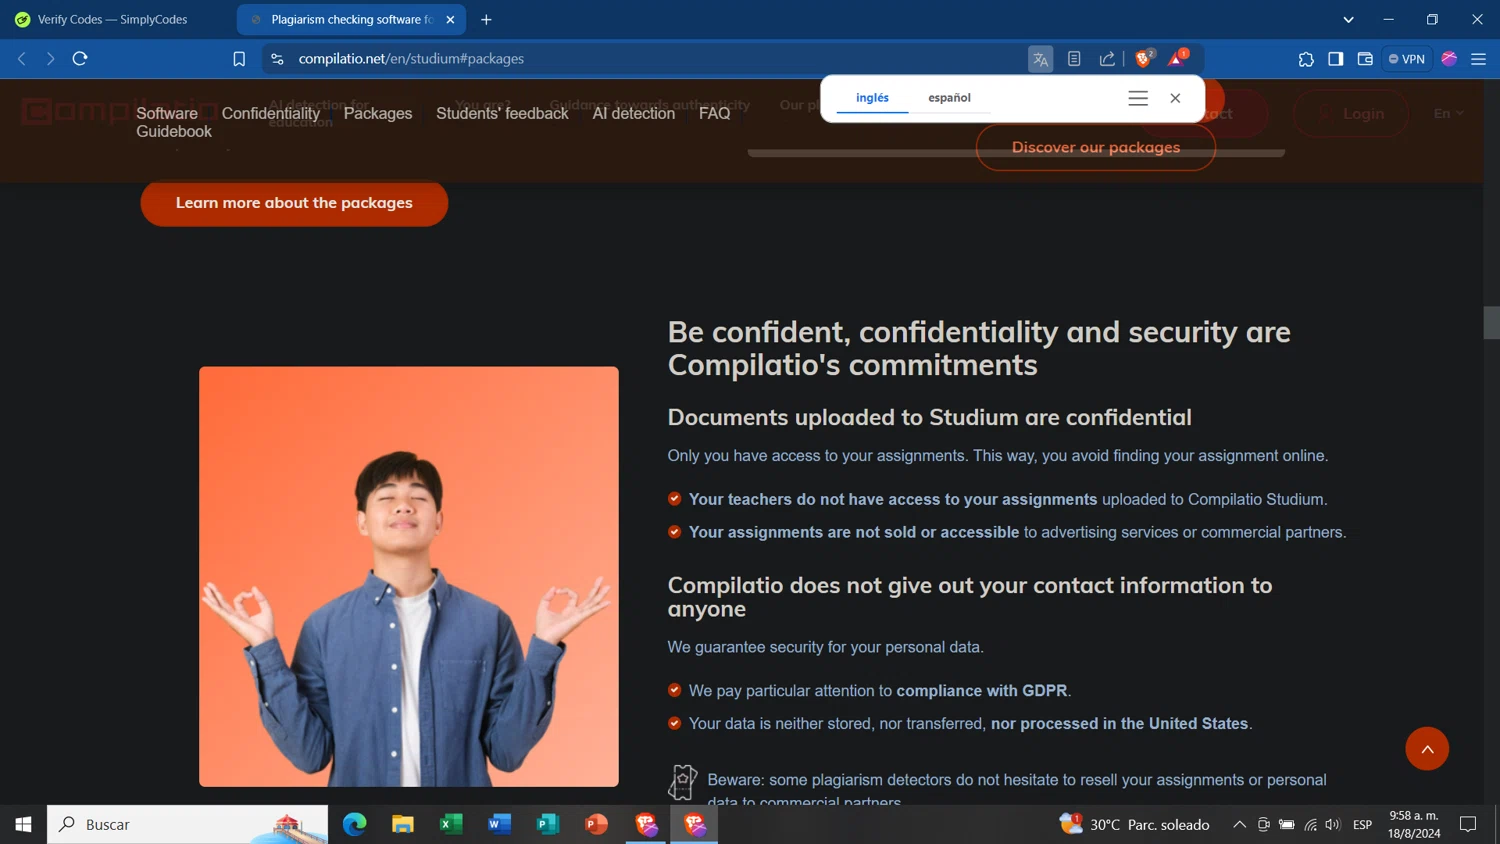The height and width of the screenshot is (844, 1500).
Task: Open Microsoft Edge from taskbar
Action: click(354, 824)
